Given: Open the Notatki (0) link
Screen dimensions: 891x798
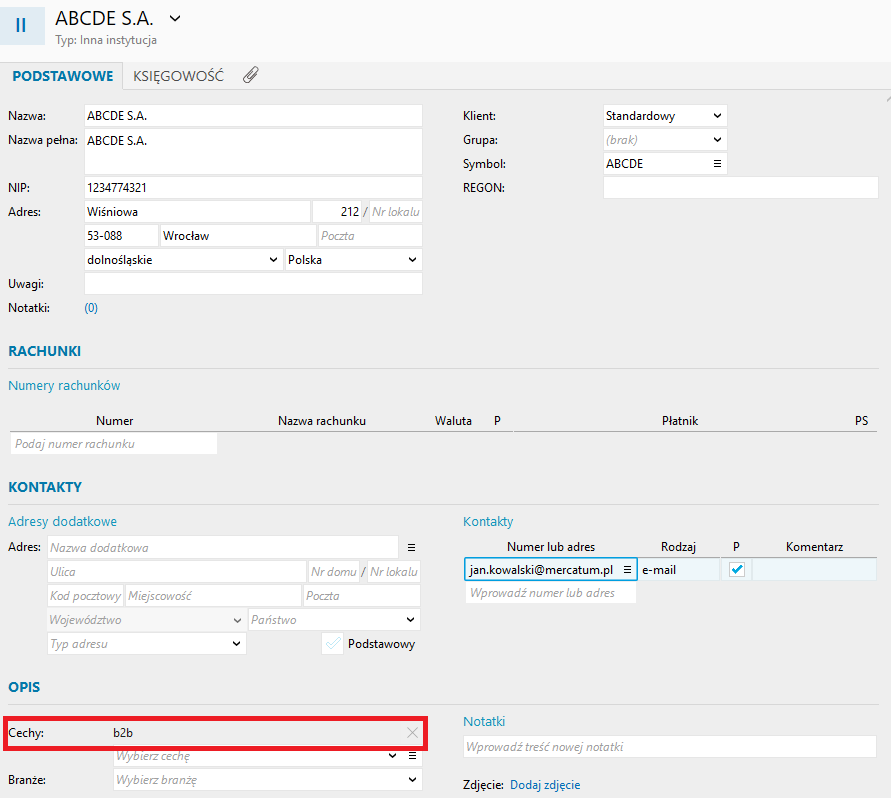Looking at the screenshot, I should (x=91, y=308).
